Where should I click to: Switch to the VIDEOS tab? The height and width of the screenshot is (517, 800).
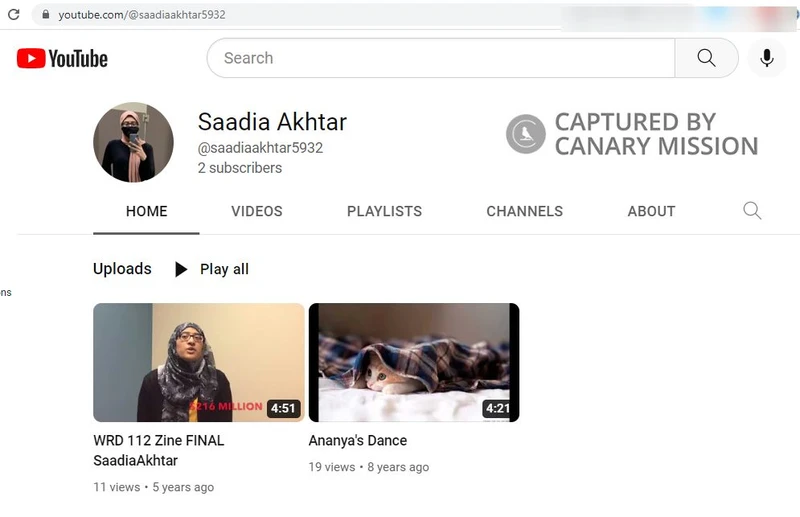pyautogui.click(x=257, y=211)
